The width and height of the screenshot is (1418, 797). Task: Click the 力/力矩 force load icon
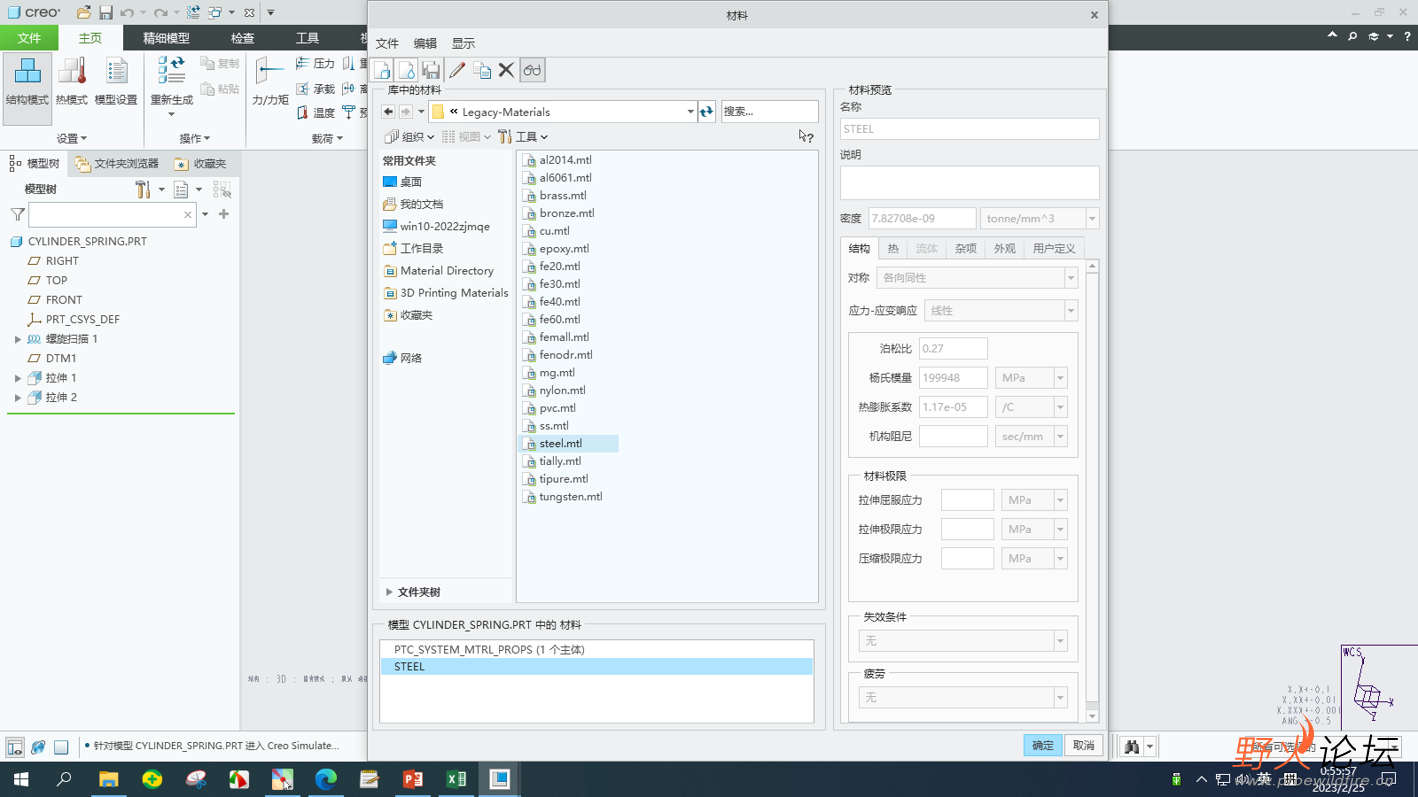(270, 81)
